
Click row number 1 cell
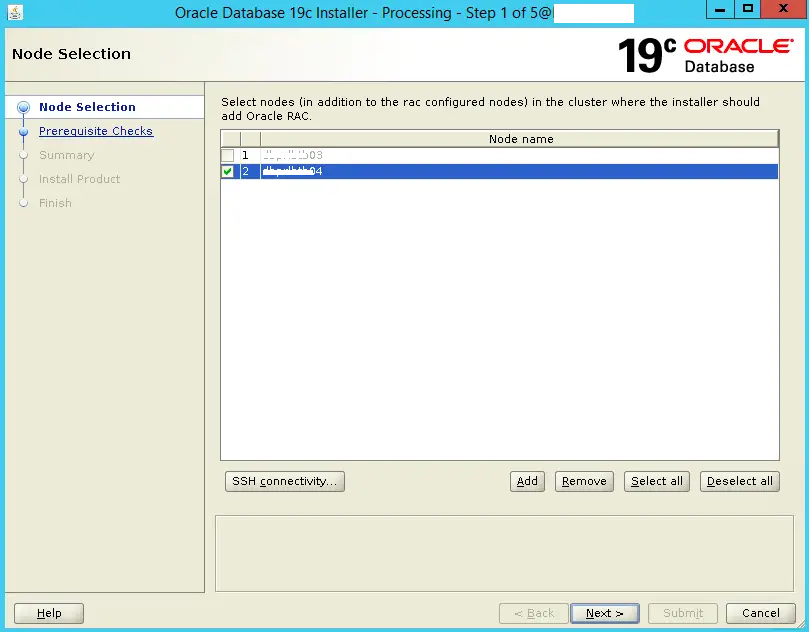click(250, 155)
